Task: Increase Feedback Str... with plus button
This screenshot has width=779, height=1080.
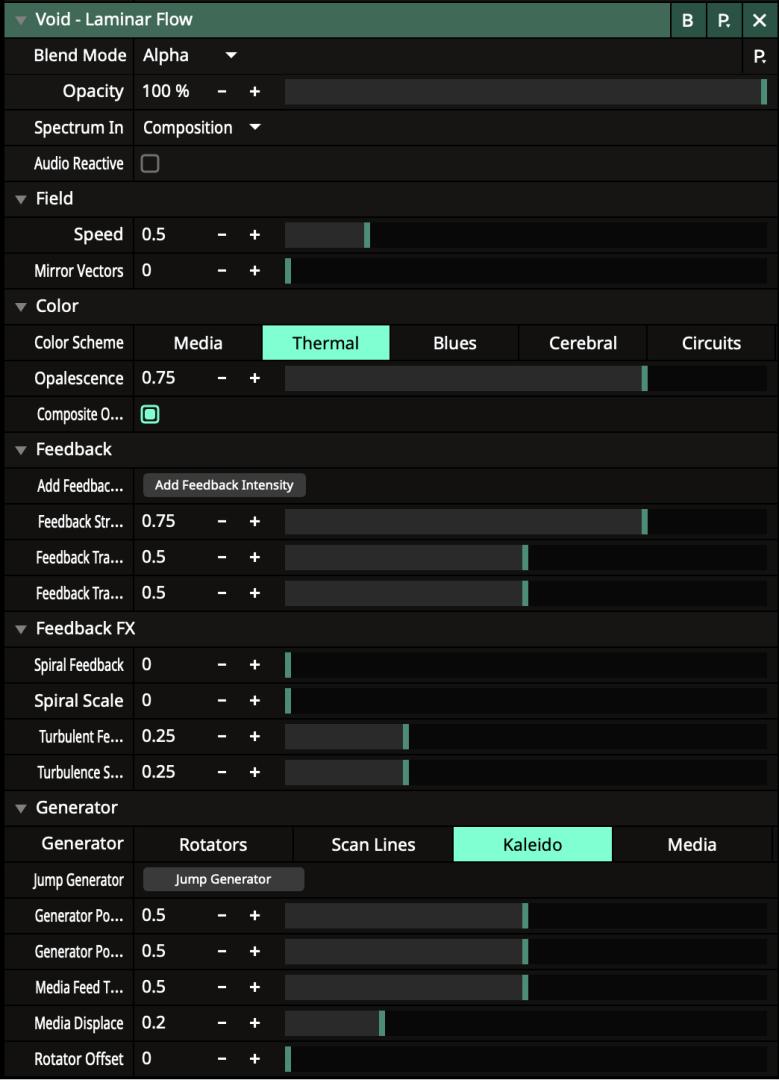Action: tap(255, 521)
